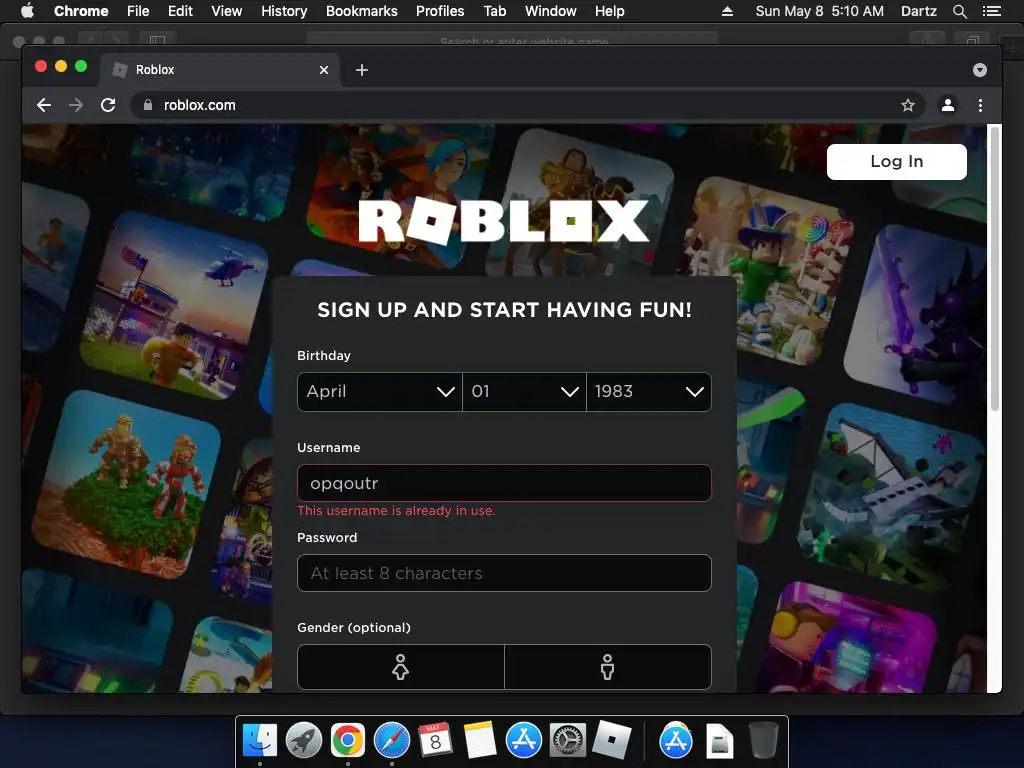Open Safari compass in the dock

point(392,741)
